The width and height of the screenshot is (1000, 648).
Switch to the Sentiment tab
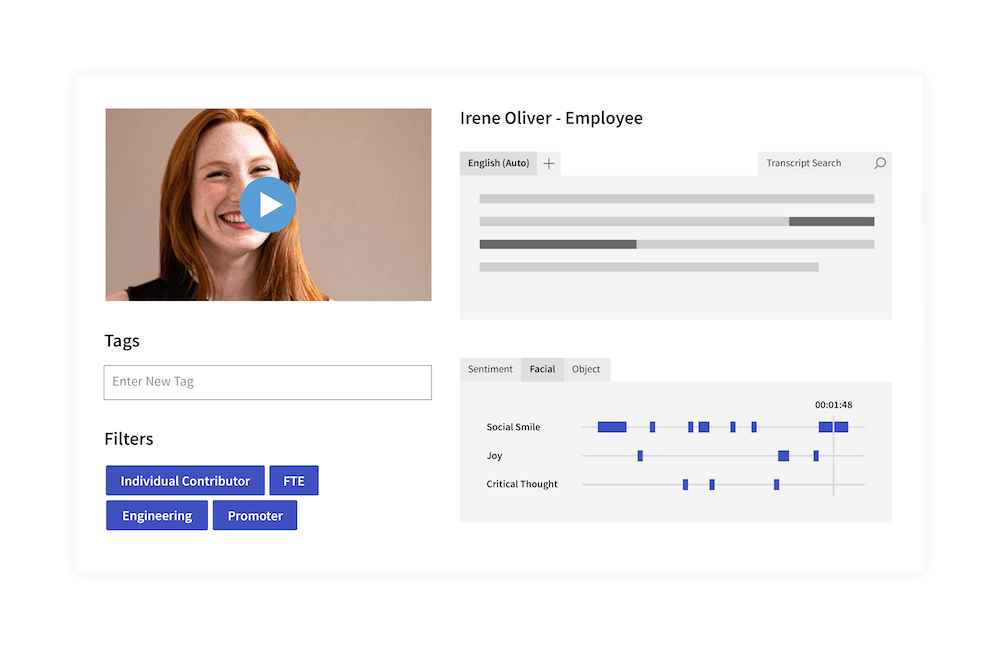click(490, 369)
